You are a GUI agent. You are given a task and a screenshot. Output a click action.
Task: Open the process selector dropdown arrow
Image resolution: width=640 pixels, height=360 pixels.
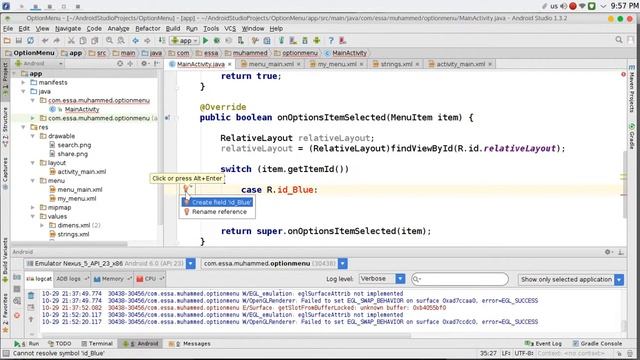coord(343,264)
